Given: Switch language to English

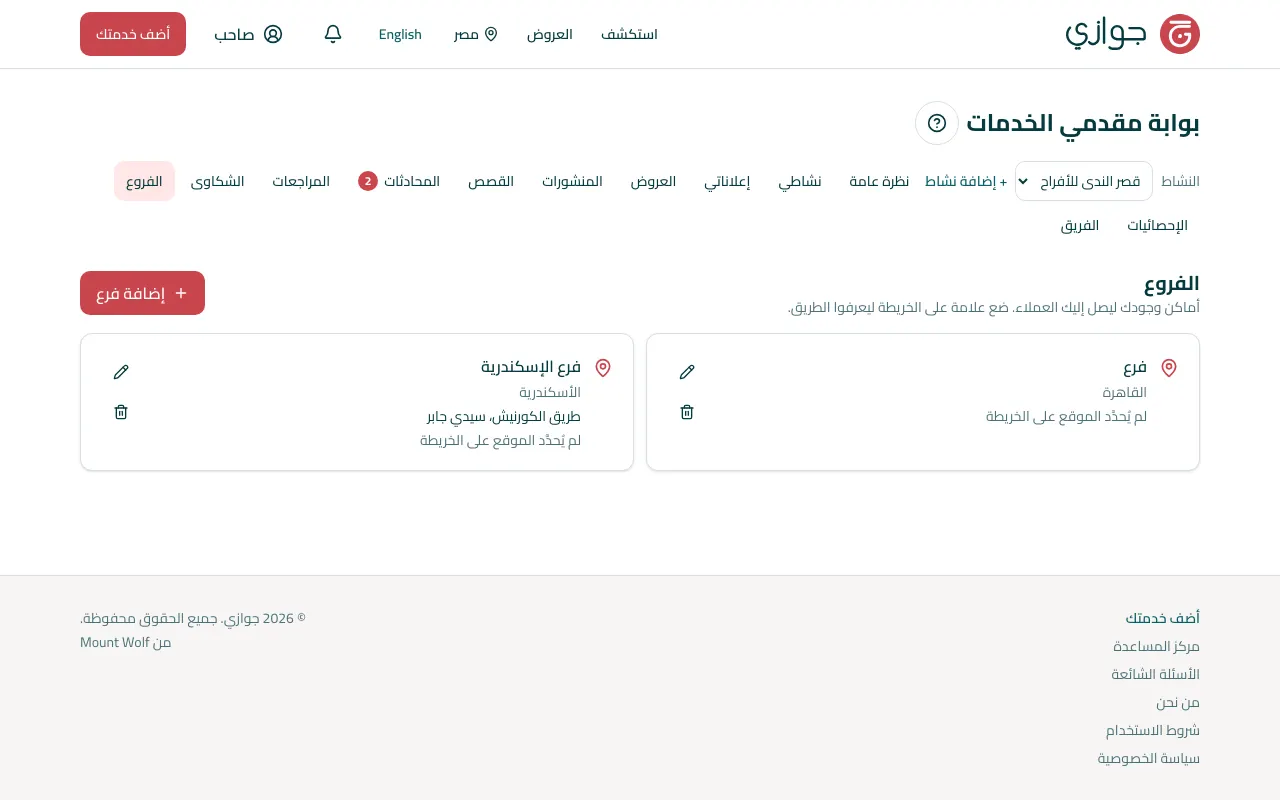Looking at the screenshot, I should point(400,34).
